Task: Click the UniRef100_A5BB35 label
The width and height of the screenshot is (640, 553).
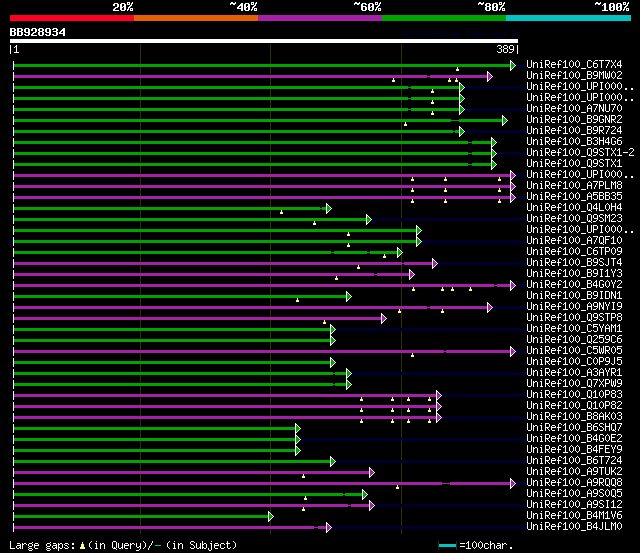Action: pyautogui.click(x=574, y=197)
